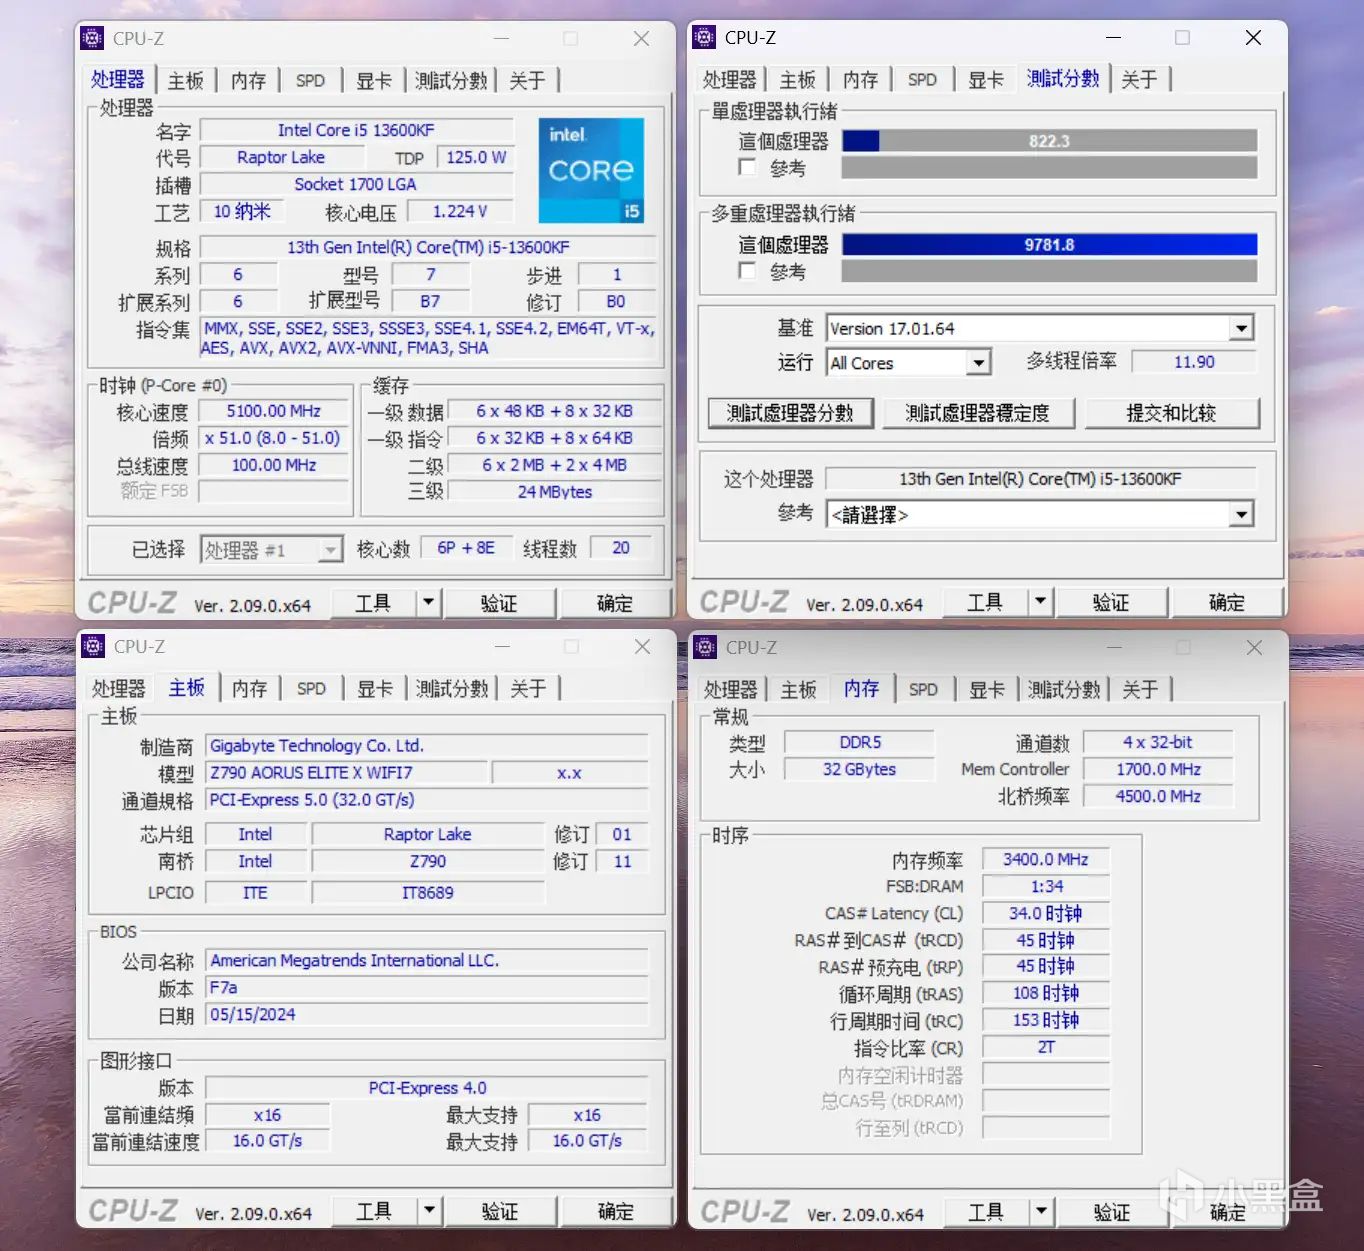Image resolution: width=1364 pixels, height=1251 pixels.
Task: Minimize the benchmark CPU-Z window
Action: click(1113, 37)
